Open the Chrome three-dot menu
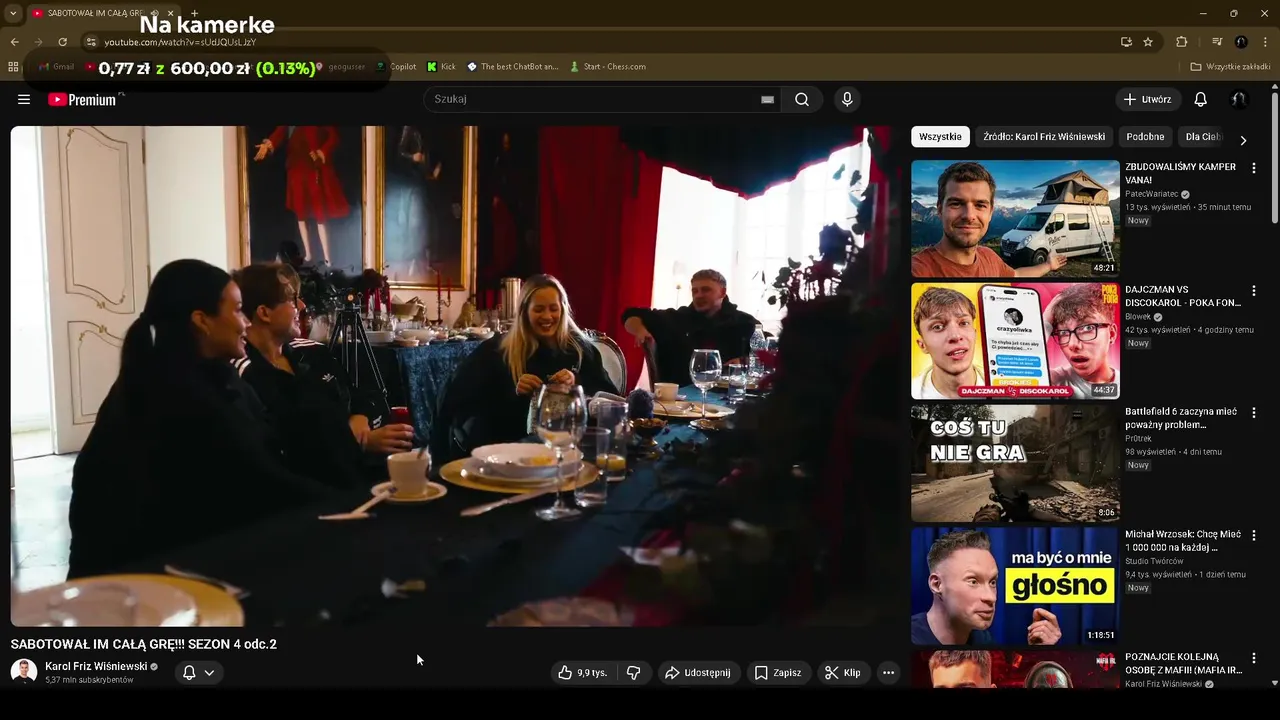1280x720 pixels. coord(1266,42)
